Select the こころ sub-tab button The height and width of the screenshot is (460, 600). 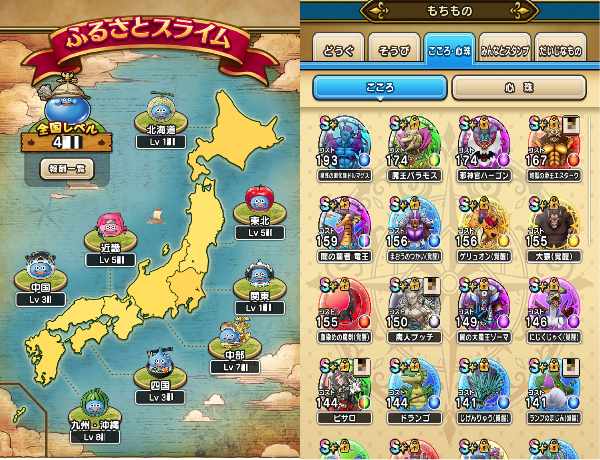(x=380, y=88)
